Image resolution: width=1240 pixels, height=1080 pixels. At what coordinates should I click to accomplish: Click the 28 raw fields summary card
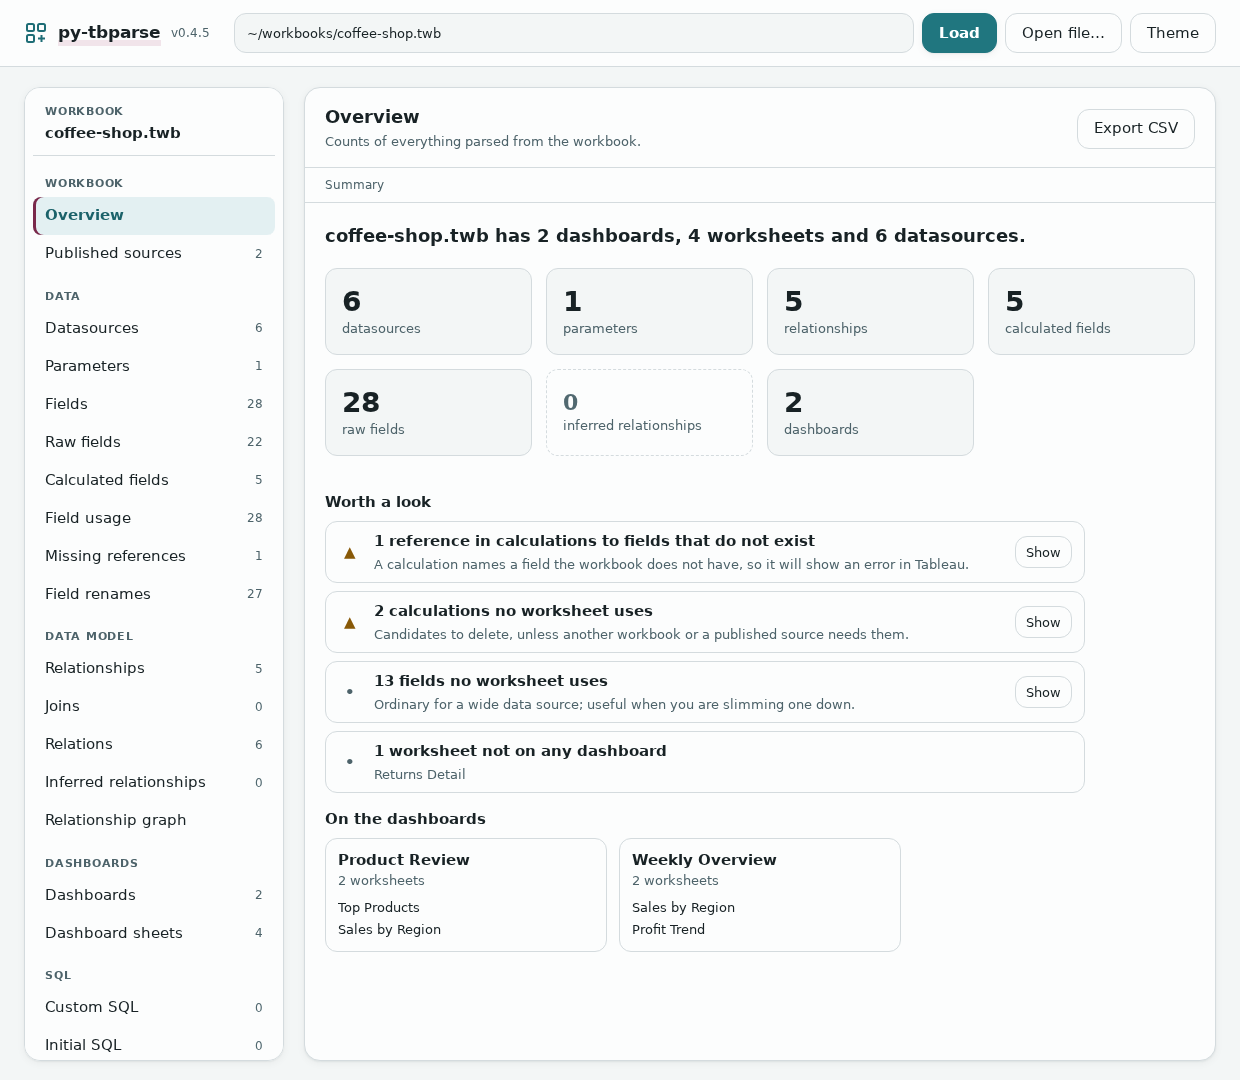pyautogui.click(x=428, y=412)
